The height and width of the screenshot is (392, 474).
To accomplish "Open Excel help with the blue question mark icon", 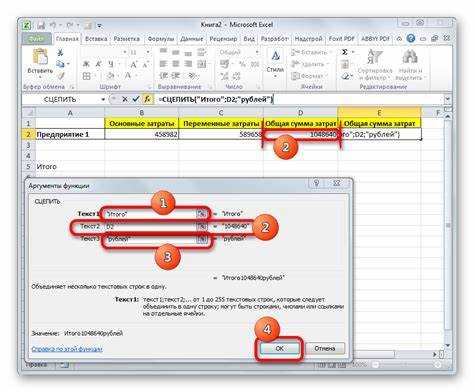I will coord(411,38).
